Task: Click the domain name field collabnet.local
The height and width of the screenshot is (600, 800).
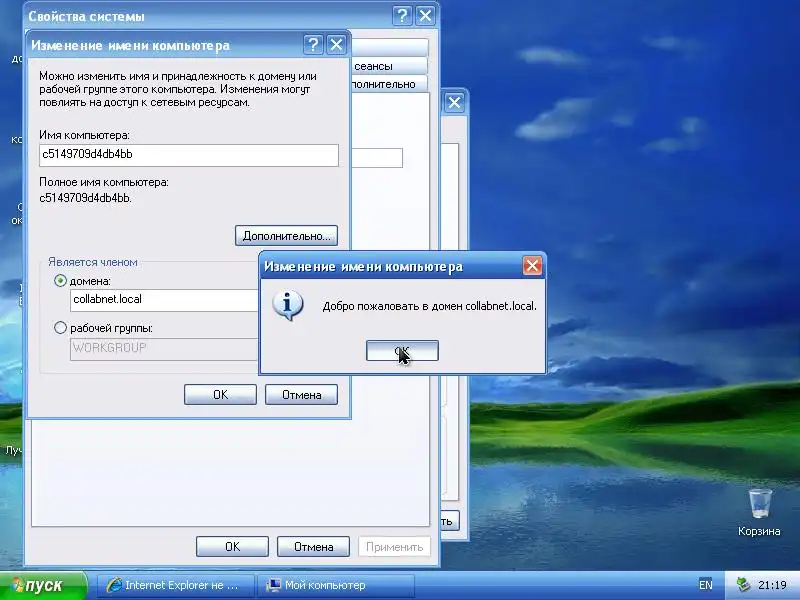Action: point(164,300)
